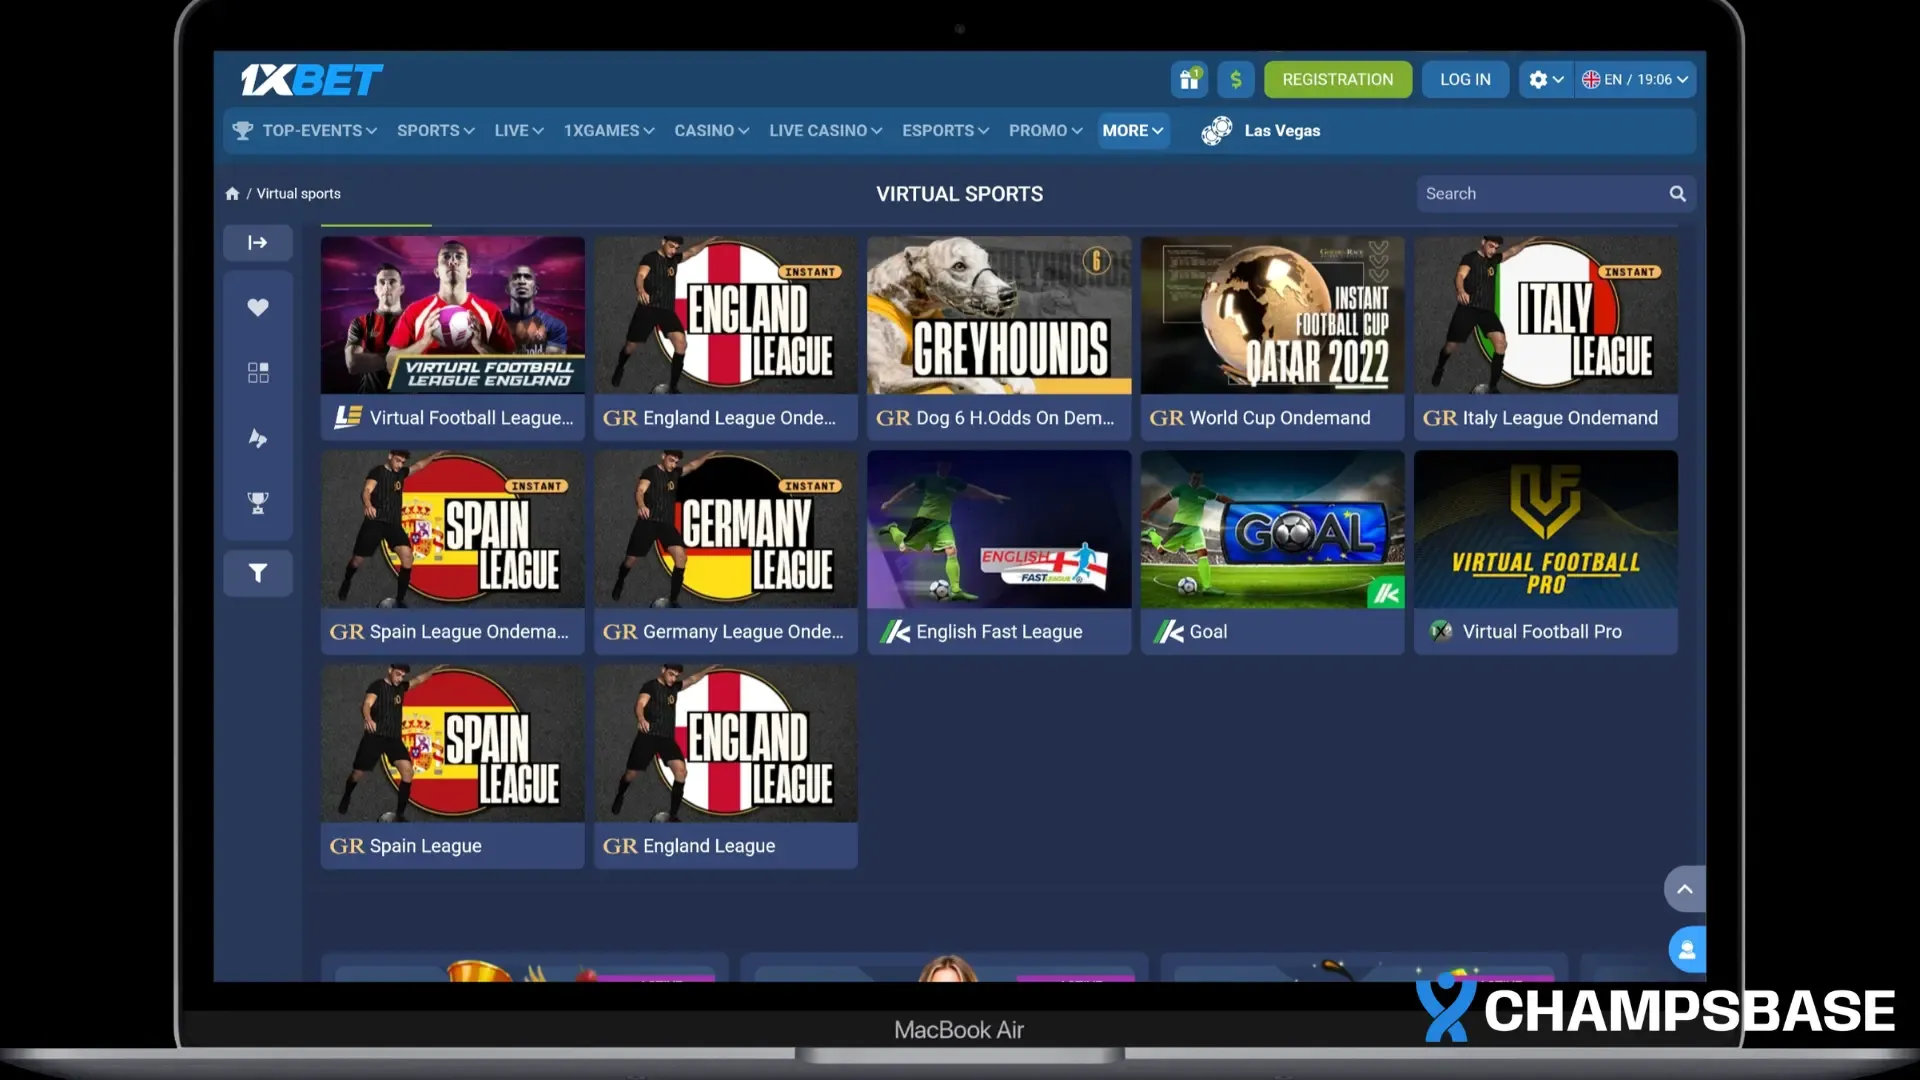
Task: Click the REGISTRATION button
Action: click(x=1337, y=80)
